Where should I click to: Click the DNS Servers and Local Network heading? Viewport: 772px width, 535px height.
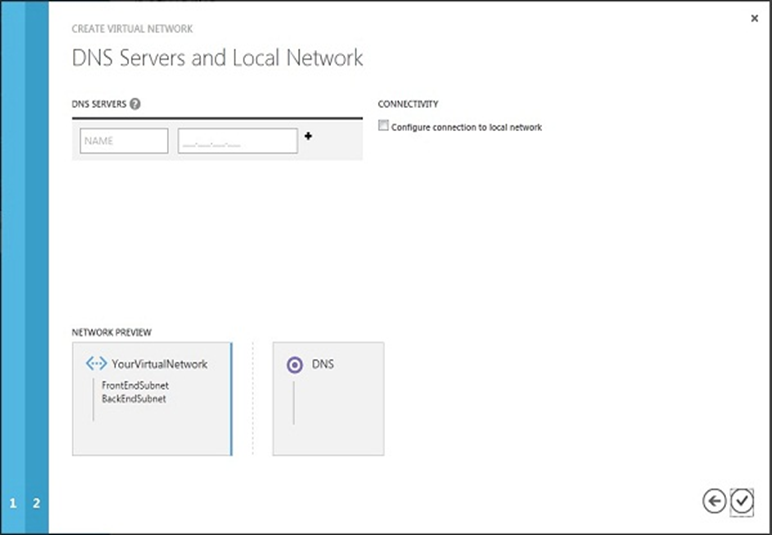(x=217, y=58)
